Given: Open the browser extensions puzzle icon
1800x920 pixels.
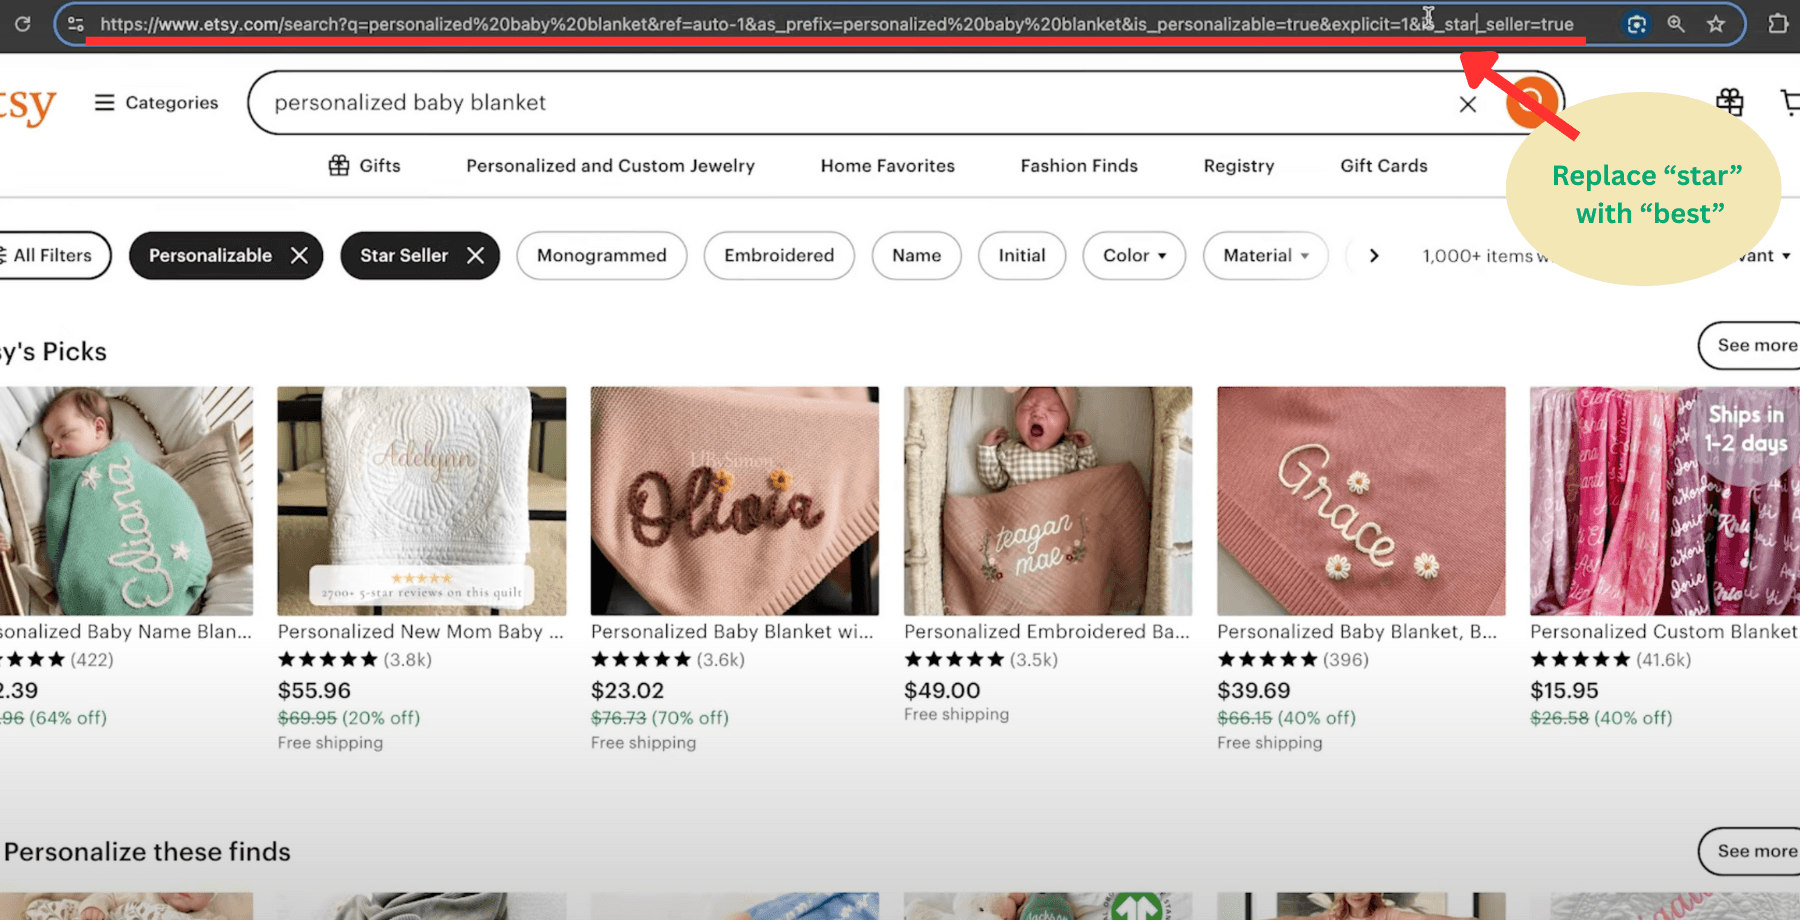Looking at the screenshot, I should point(1777,23).
